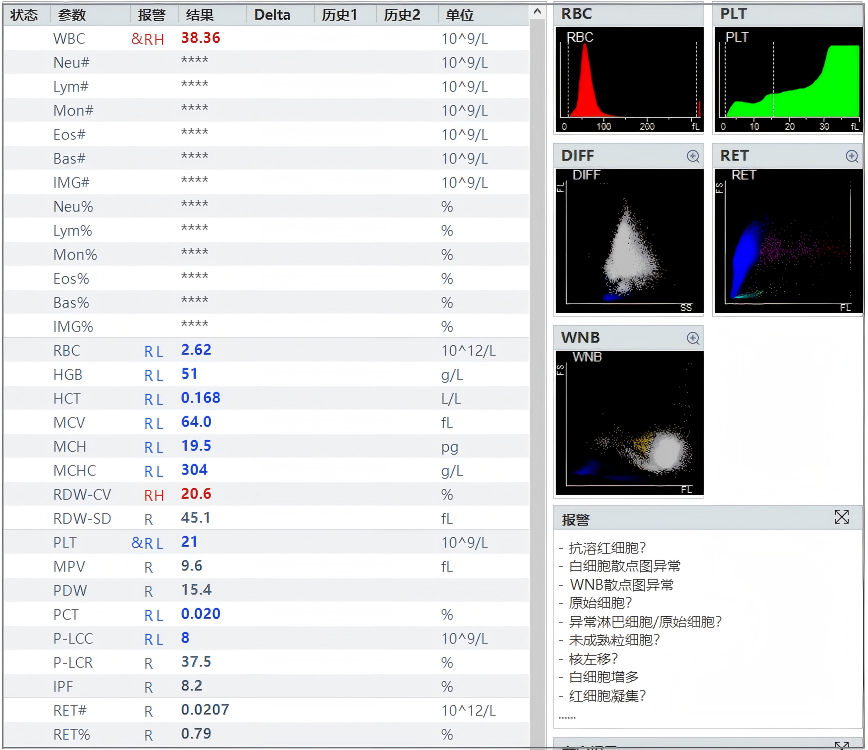Image resolution: width=868 pixels, height=750 pixels.
Task: Open the RET scattergram plot
Action: coord(789,241)
